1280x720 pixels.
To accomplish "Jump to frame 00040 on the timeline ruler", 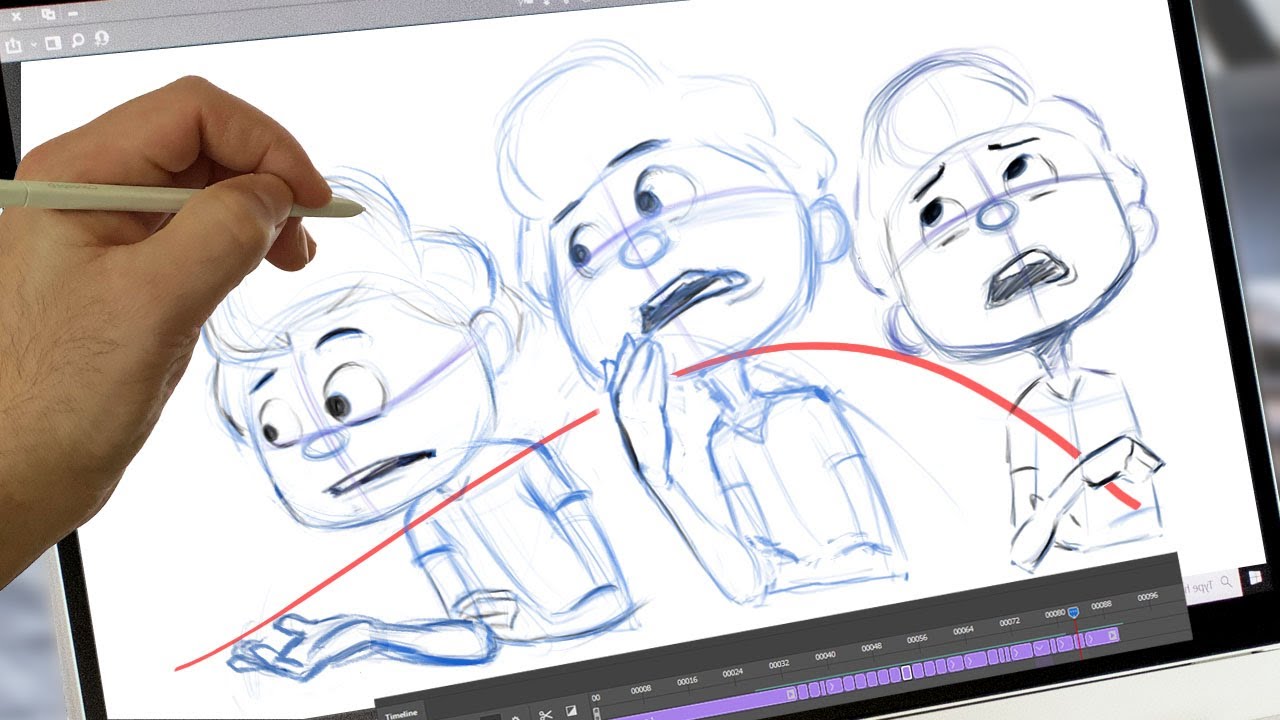I will pos(825,656).
